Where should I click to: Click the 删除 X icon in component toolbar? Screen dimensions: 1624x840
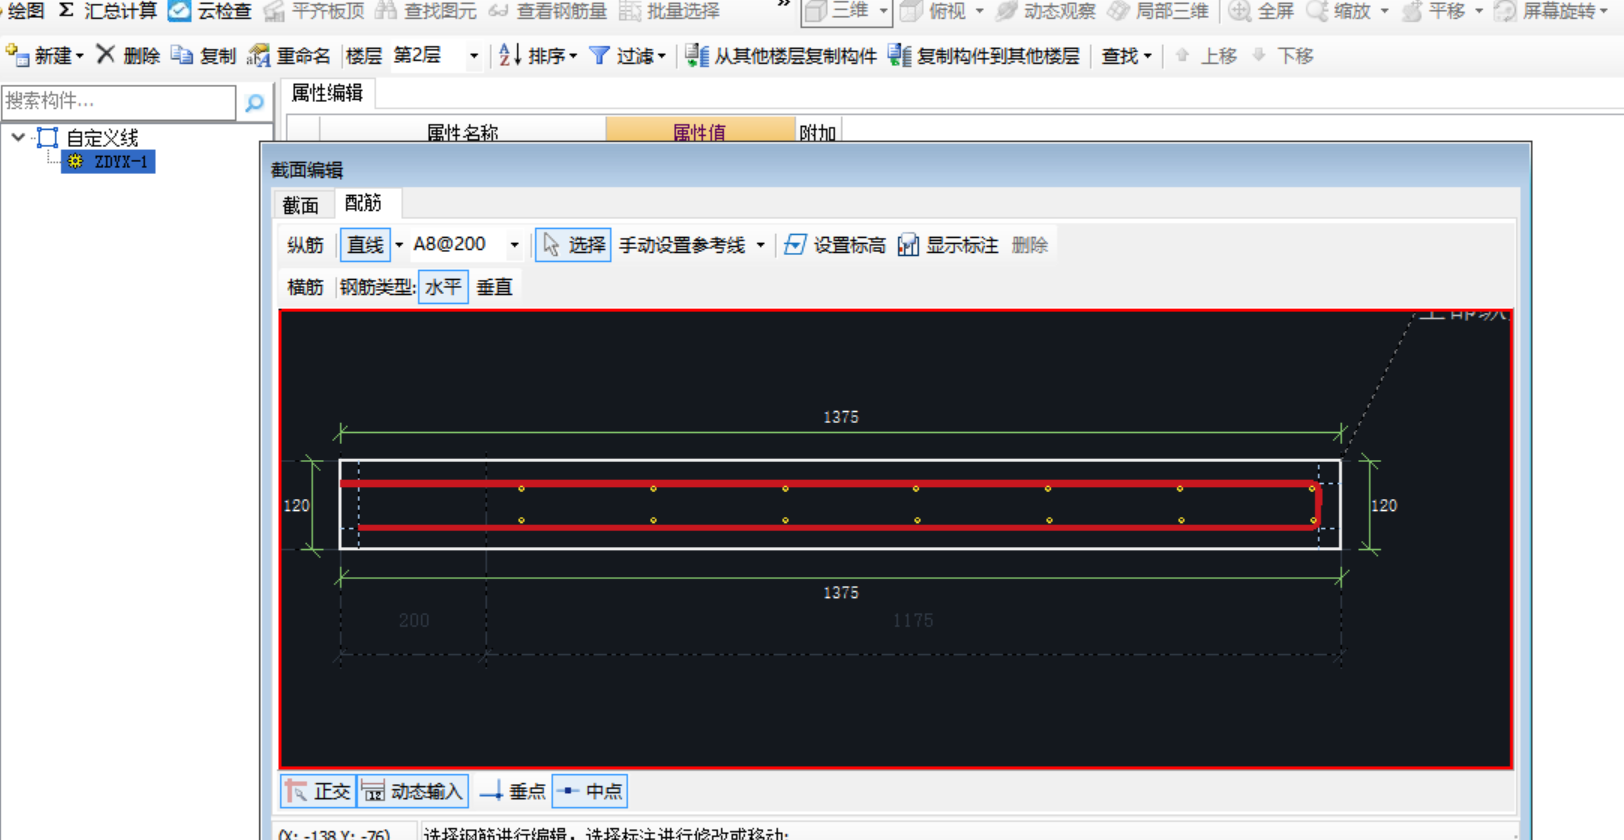tap(105, 54)
